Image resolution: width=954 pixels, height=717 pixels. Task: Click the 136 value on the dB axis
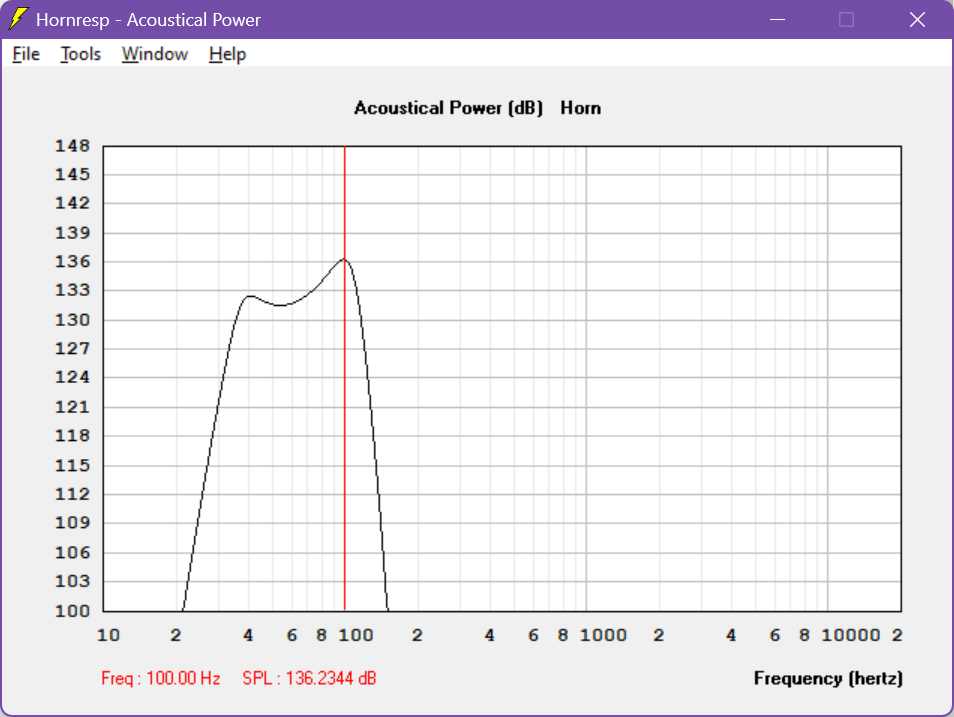(72, 262)
